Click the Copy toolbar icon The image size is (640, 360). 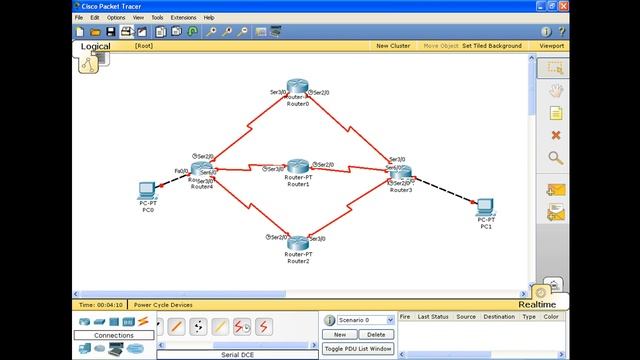[161, 32]
